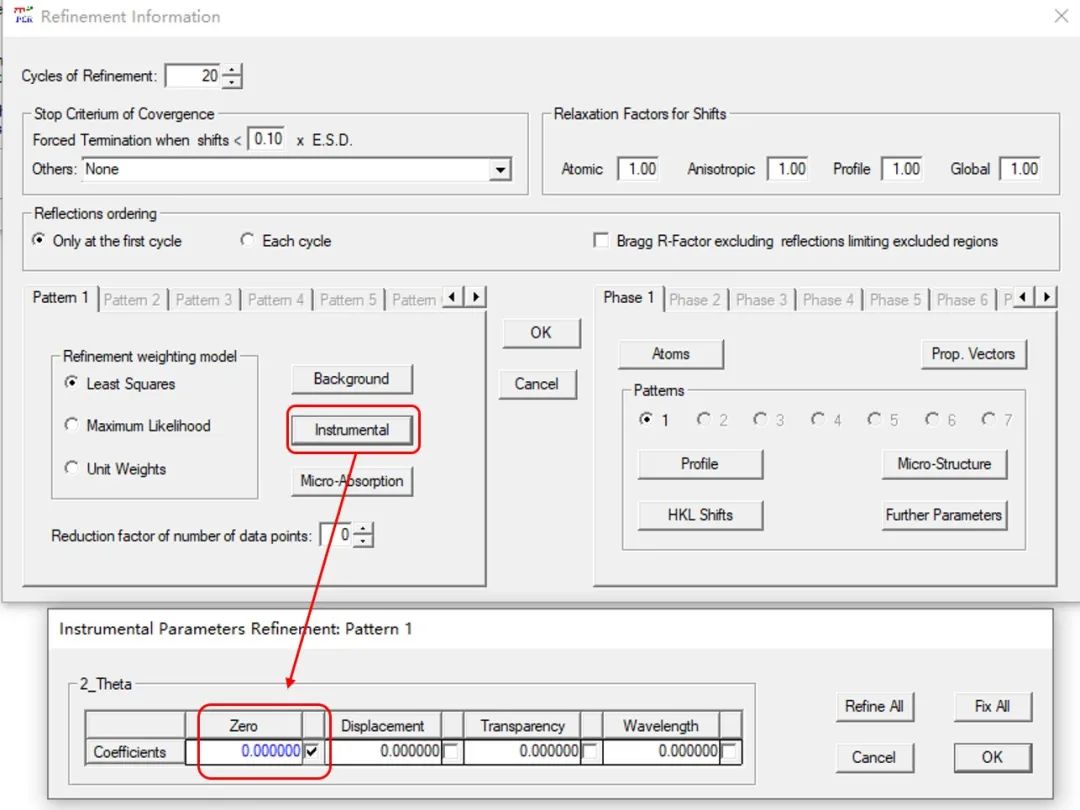The height and width of the screenshot is (810, 1080).
Task: Choose Each cycle reflections ordering
Action: coord(247,240)
